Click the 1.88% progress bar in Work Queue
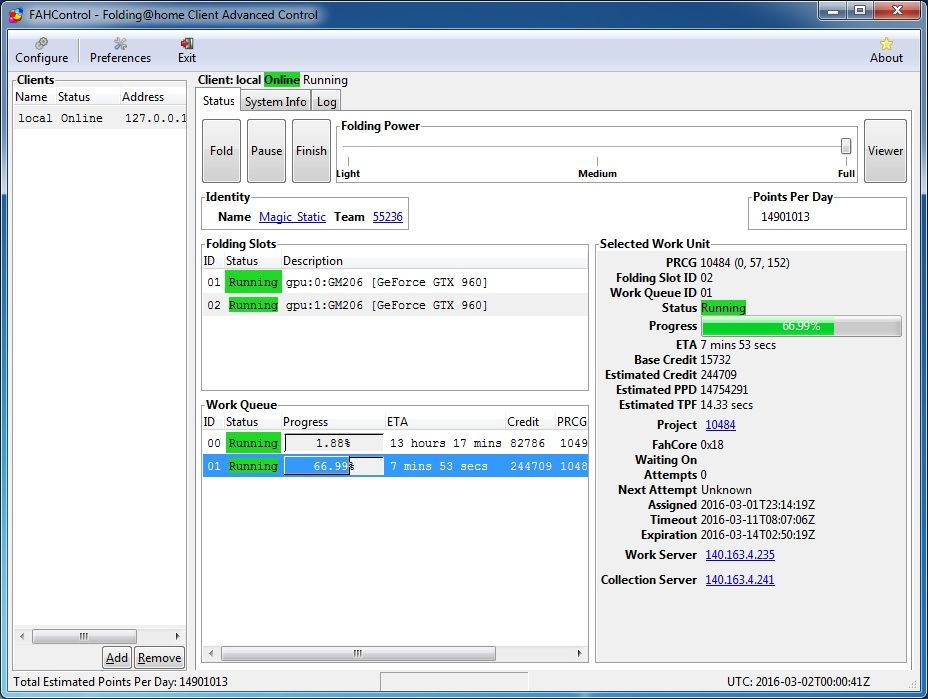 [334, 443]
